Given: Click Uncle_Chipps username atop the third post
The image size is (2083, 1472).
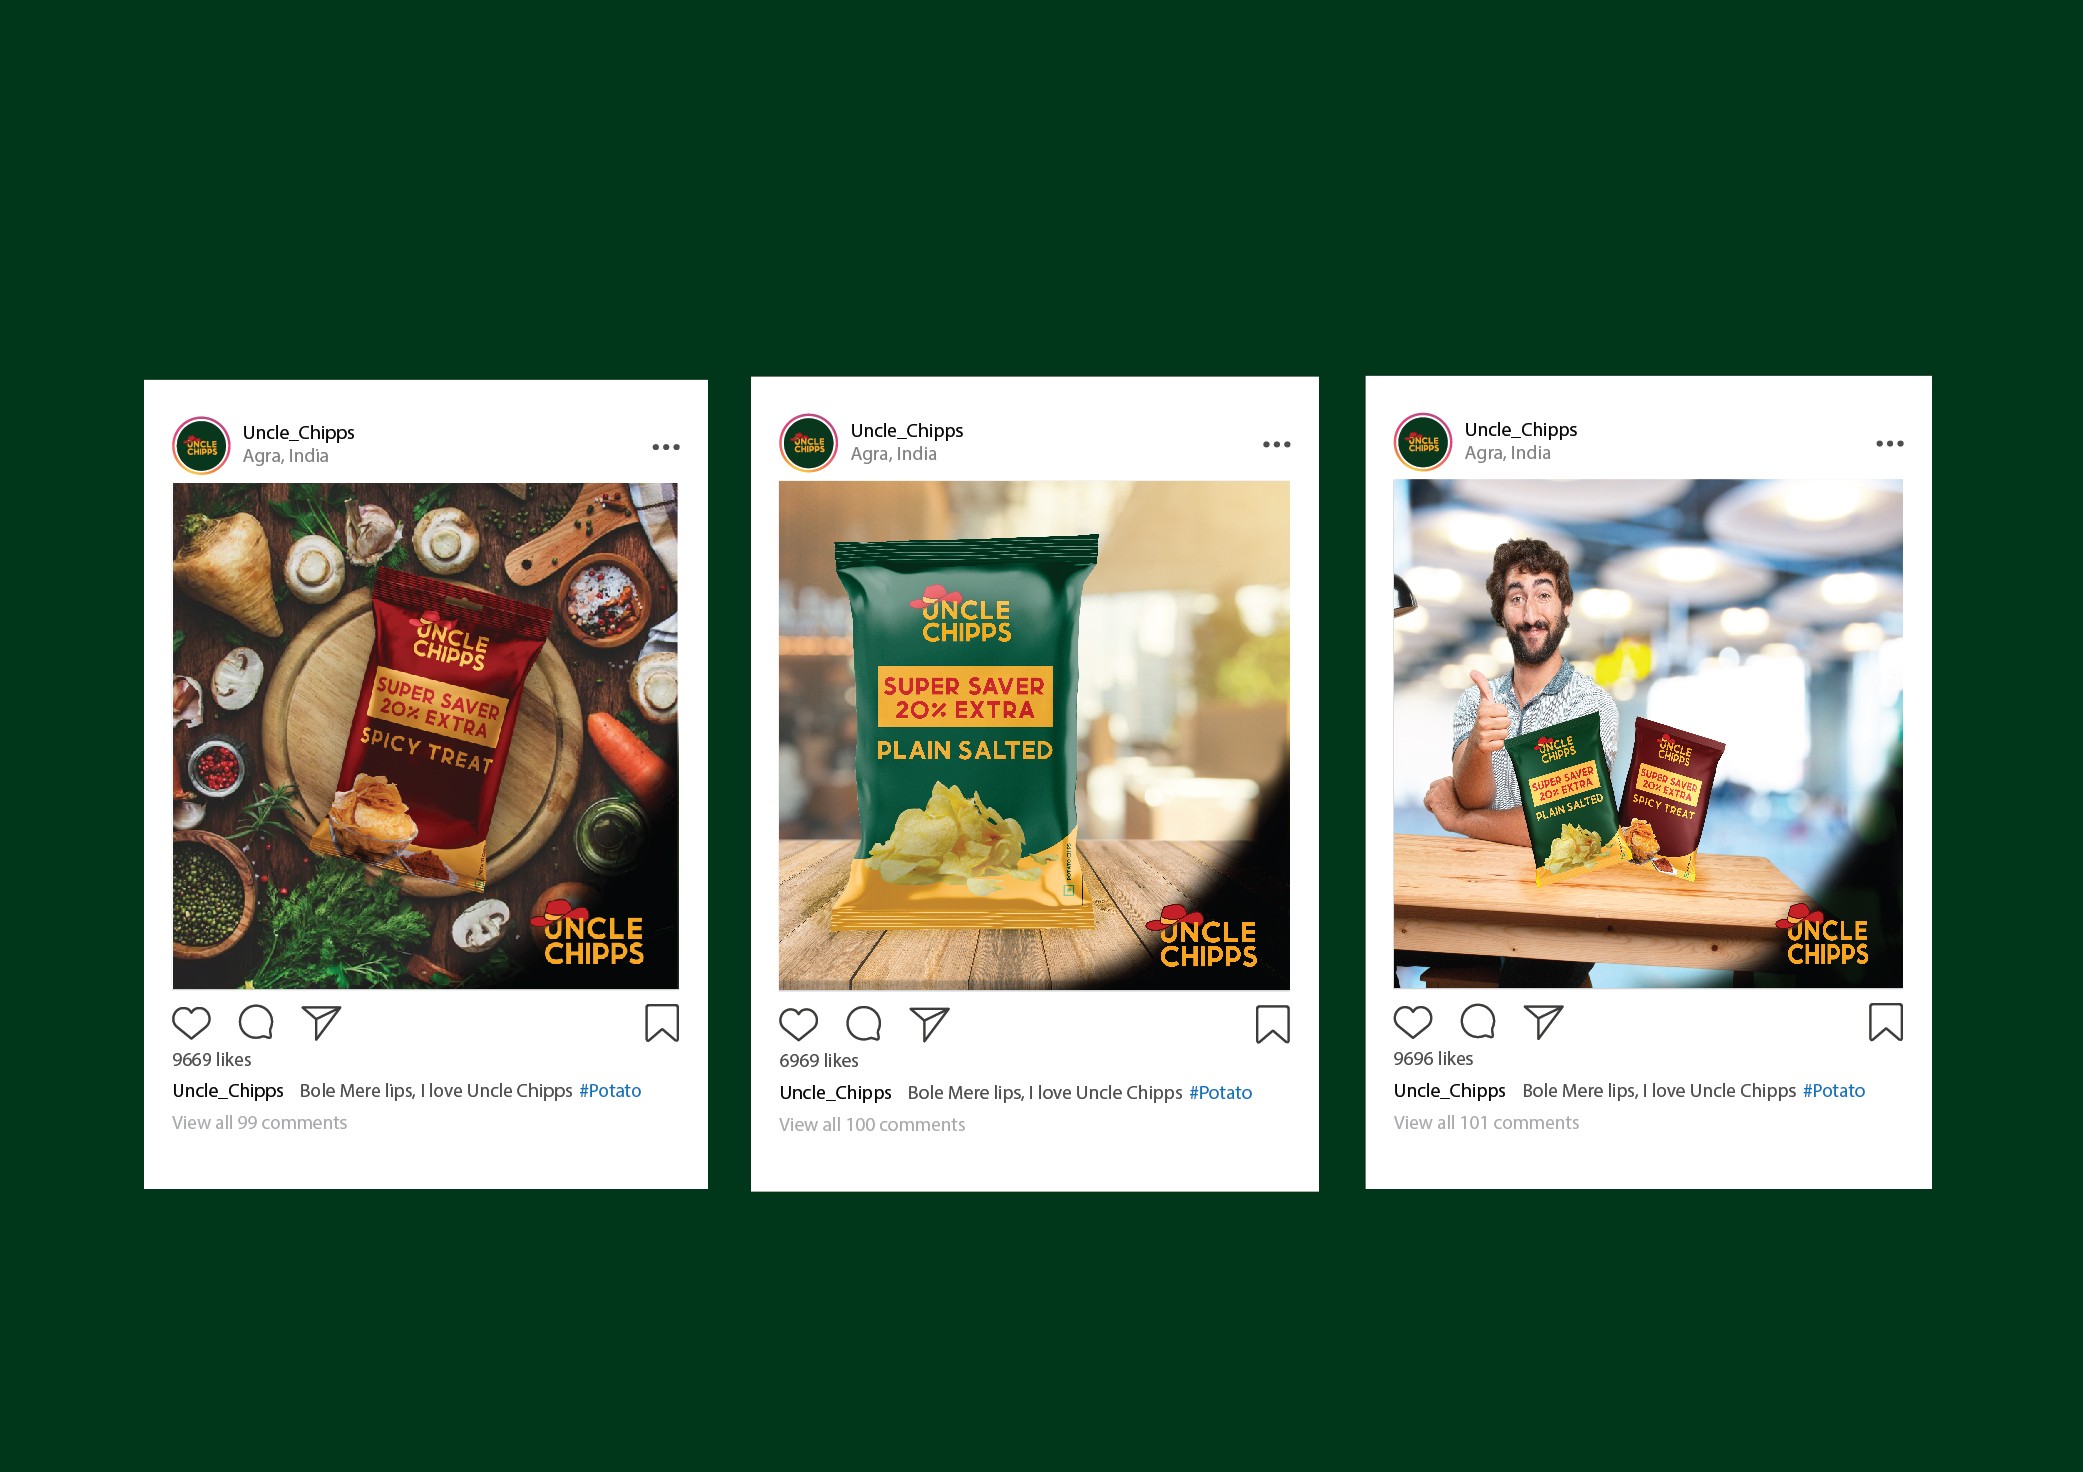Looking at the screenshot, I should (x=1521, y=429).
